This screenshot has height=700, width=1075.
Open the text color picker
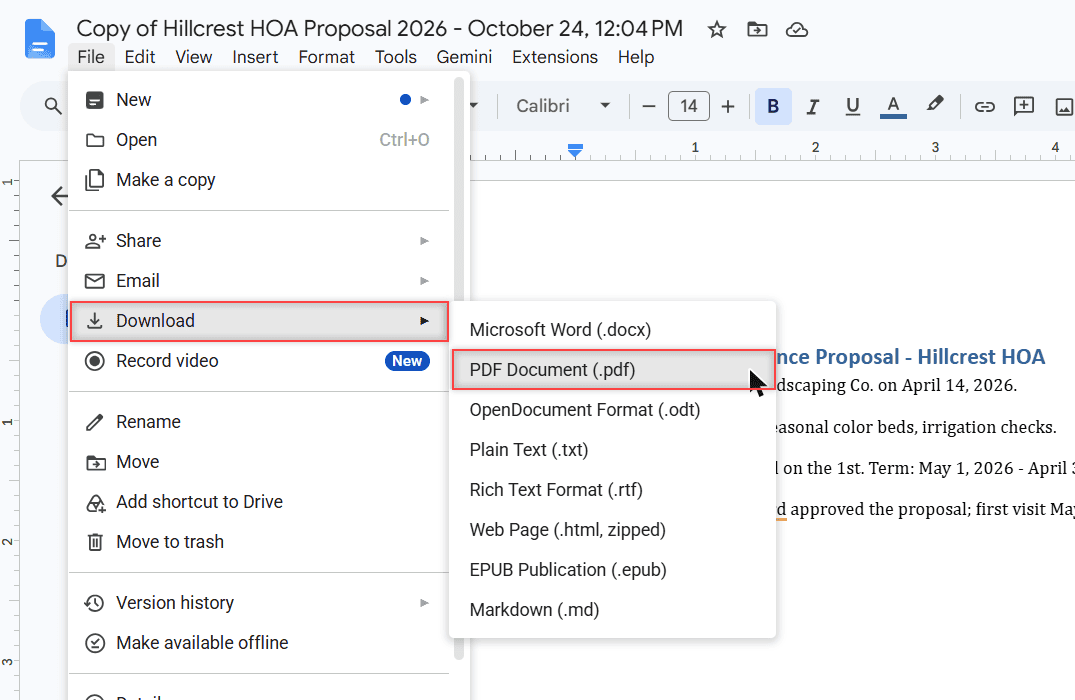click(893, 106)
